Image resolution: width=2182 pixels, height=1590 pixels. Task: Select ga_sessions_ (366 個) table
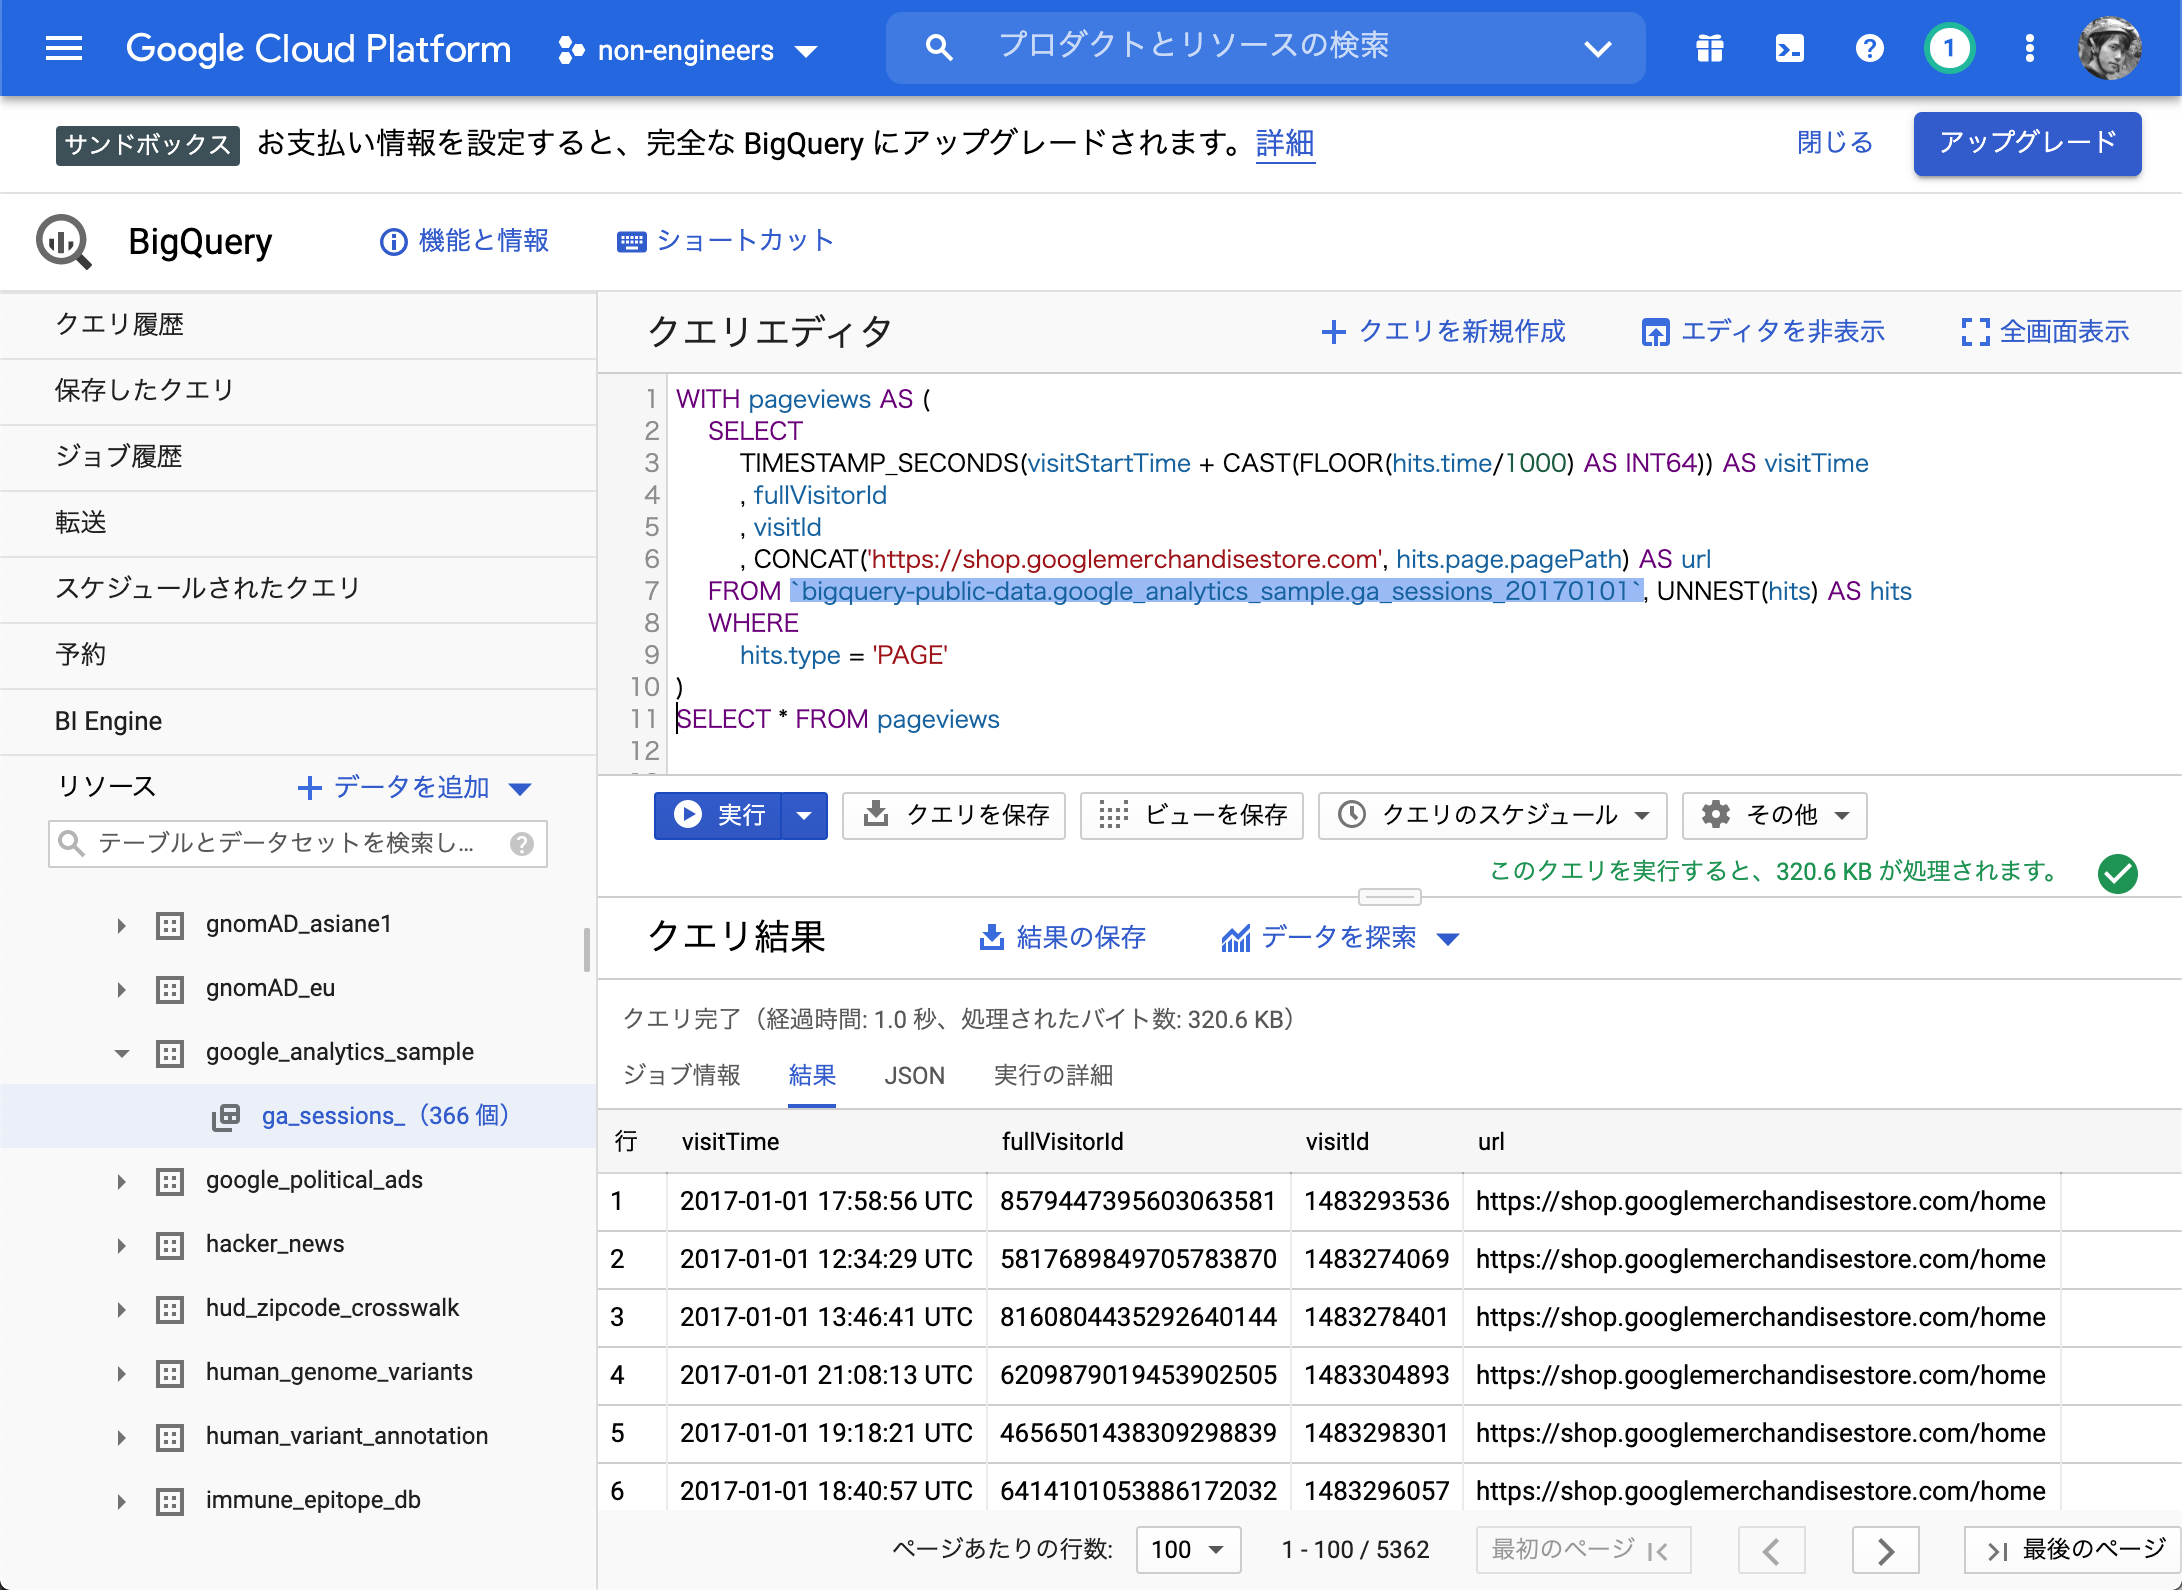pyautogui.click(x=298, y=1117)
